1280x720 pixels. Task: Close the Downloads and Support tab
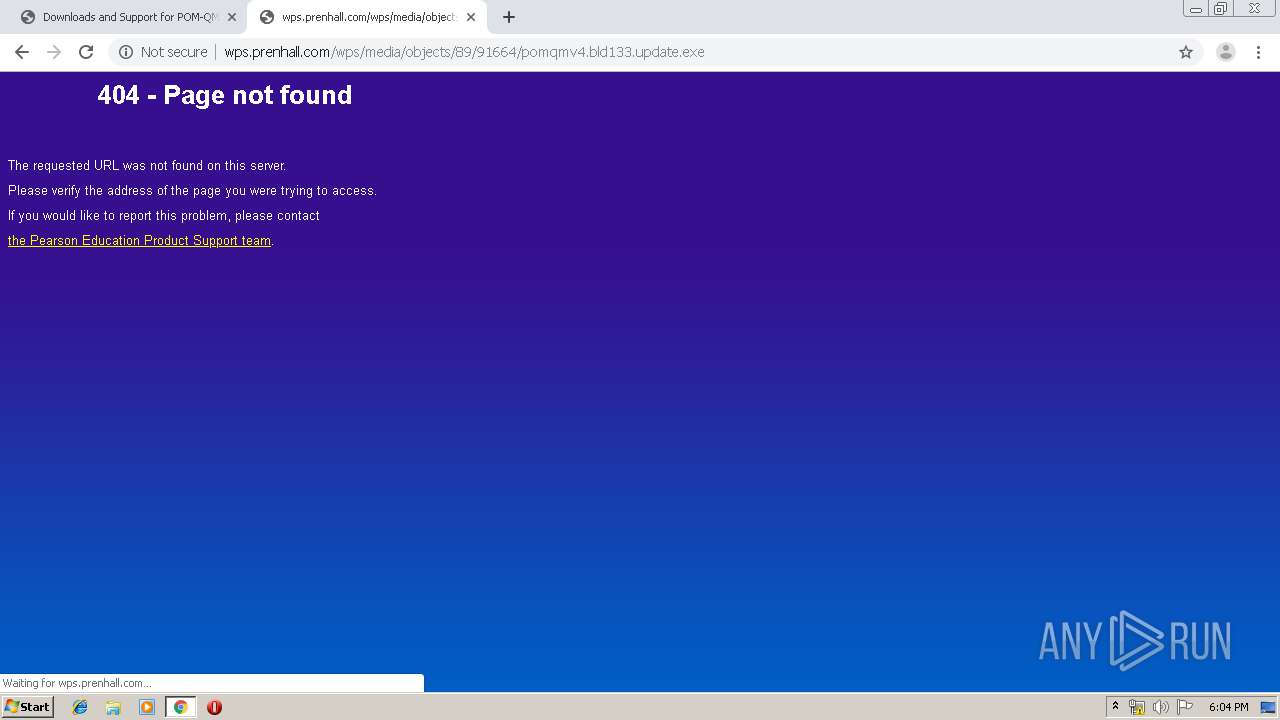[x=232, y=17]
